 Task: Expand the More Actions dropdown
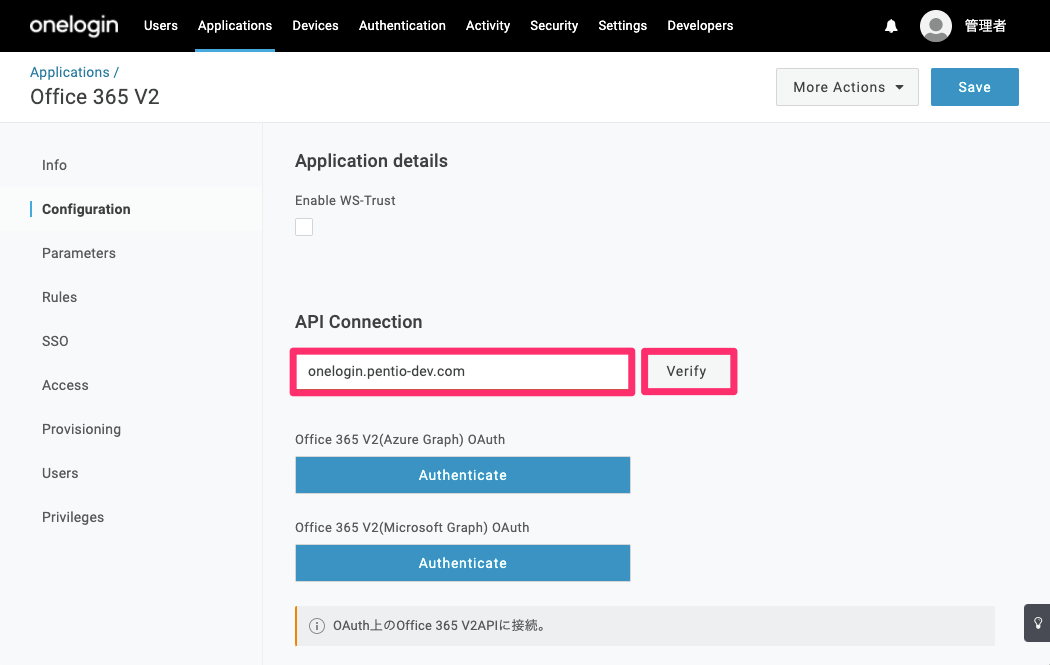847,87
